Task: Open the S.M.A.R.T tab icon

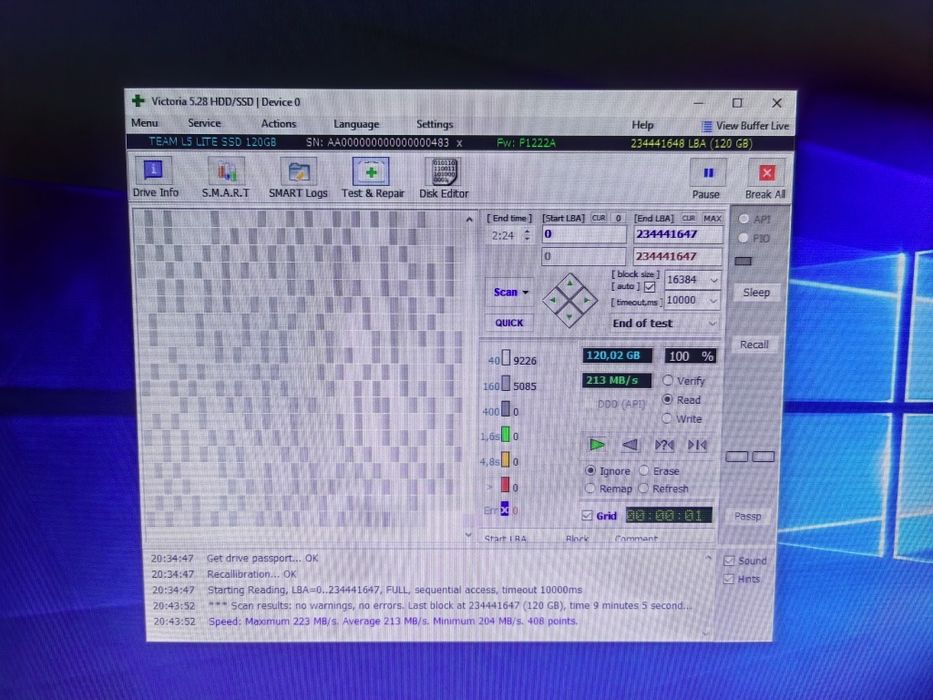Action: 226,177
